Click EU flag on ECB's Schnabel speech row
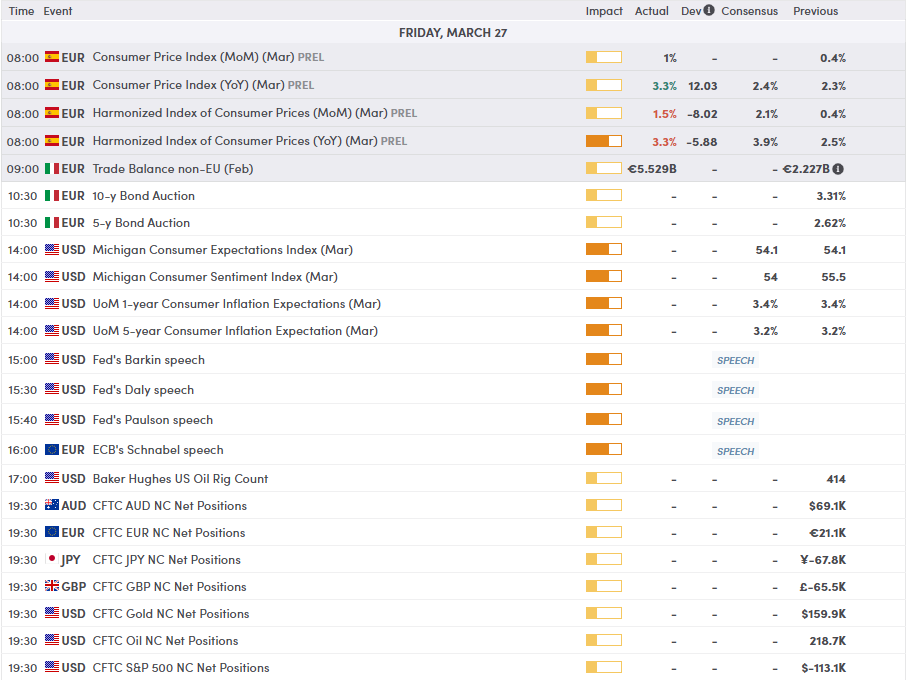Viewport: 906px width, 680px height. coord(52,449)
